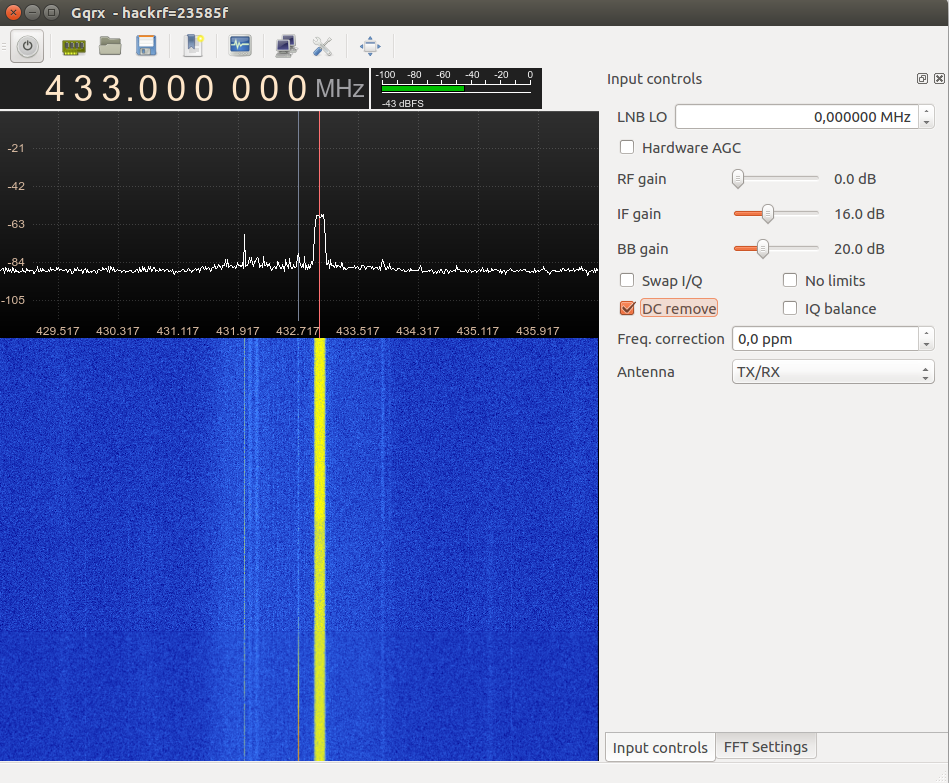Click the tools wrench toolbar icon
Screen dimensions: 949x783
pos(322,46)
